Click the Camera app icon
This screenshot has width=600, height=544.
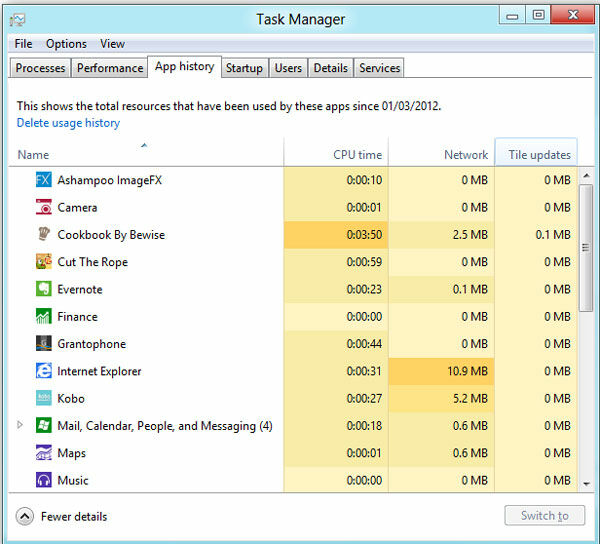pos(43,207)
